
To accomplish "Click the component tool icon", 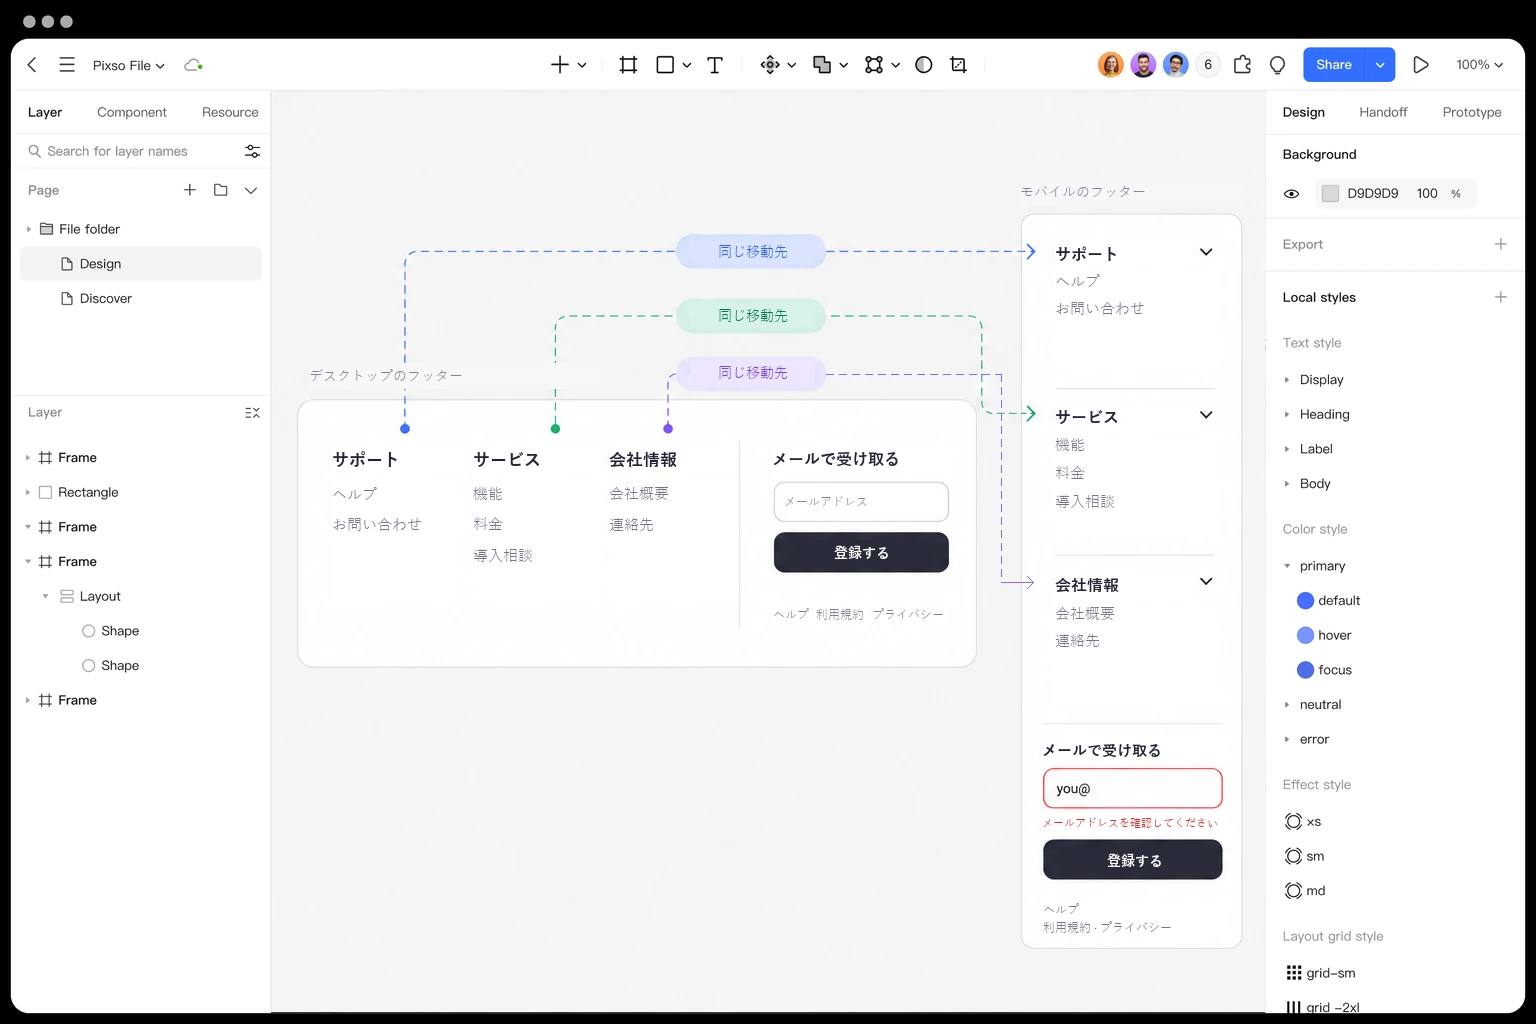I will [x=770, y=65].
